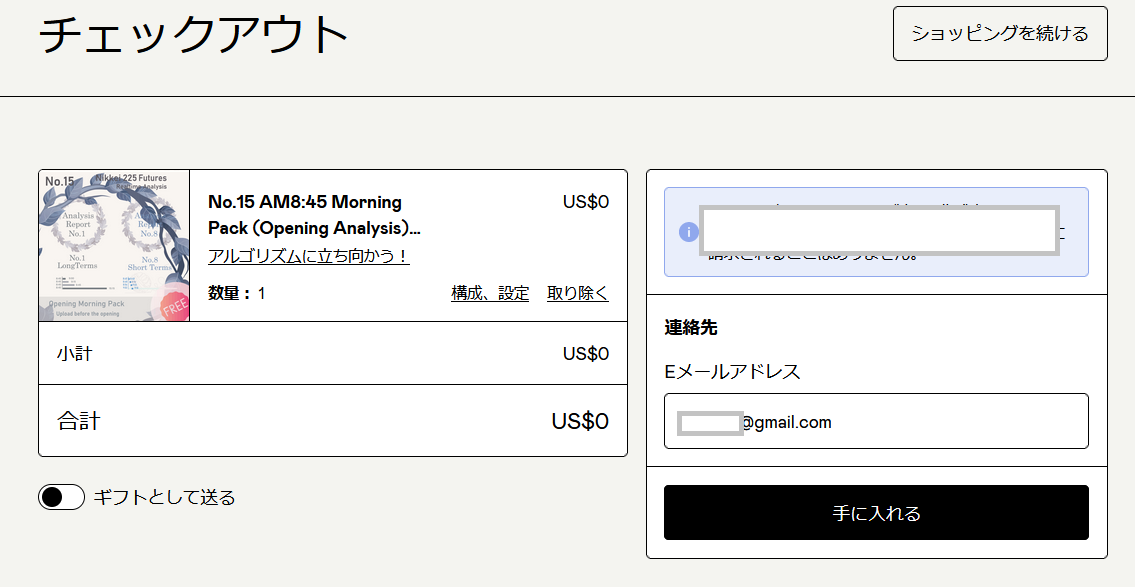The width and height of the screenshot is (1135, 587).
Task: Click the 合計 US$0 total amount
Action: [x=580, y=421]
